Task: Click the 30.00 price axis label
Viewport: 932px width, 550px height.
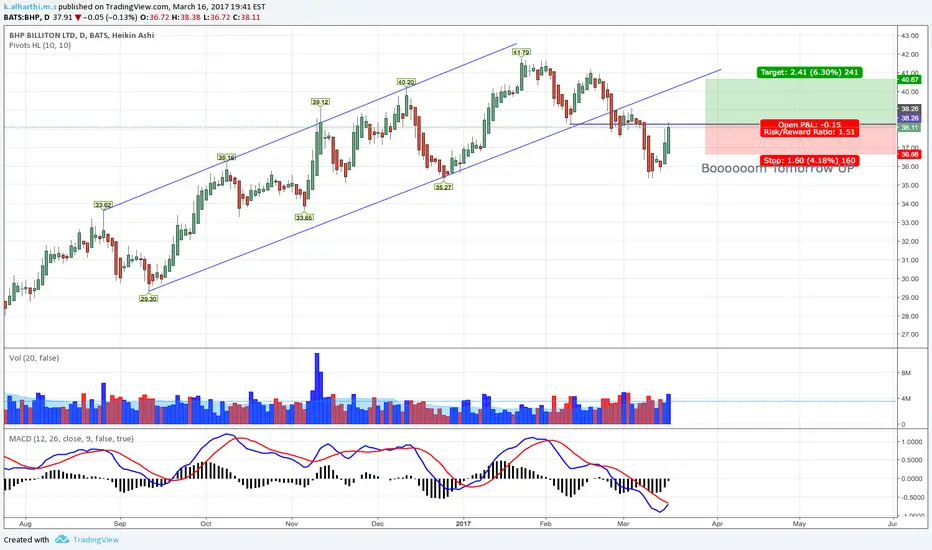Action: pyautogui.click(x=909, y=279)
